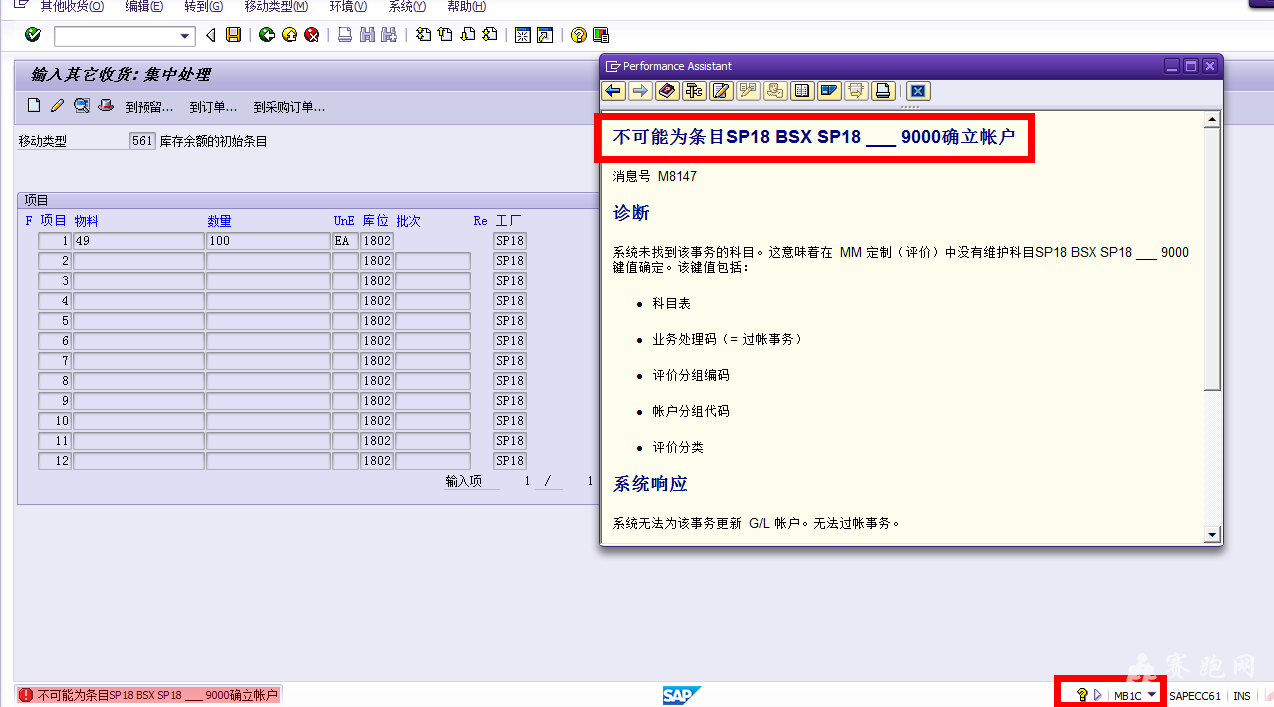Minimize the Performance Assistant window
Image resolution: width=1274 pixels, height=707 pixels.
pyautogui.click(x=1172, y=66)
